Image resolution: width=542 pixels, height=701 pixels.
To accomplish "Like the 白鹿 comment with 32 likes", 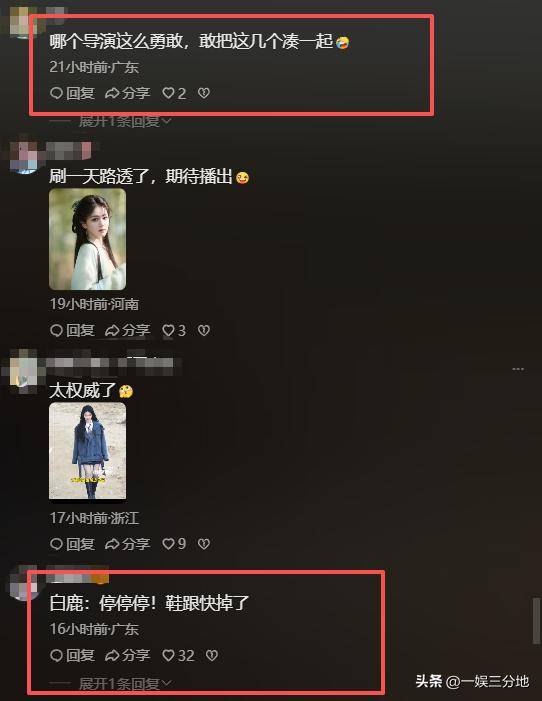I will (178, 655).
